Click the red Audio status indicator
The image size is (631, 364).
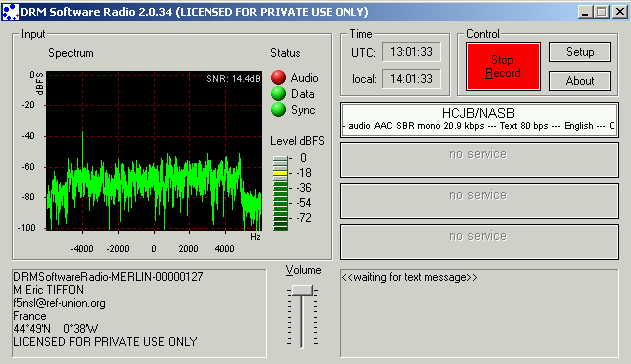pos(278,78)
